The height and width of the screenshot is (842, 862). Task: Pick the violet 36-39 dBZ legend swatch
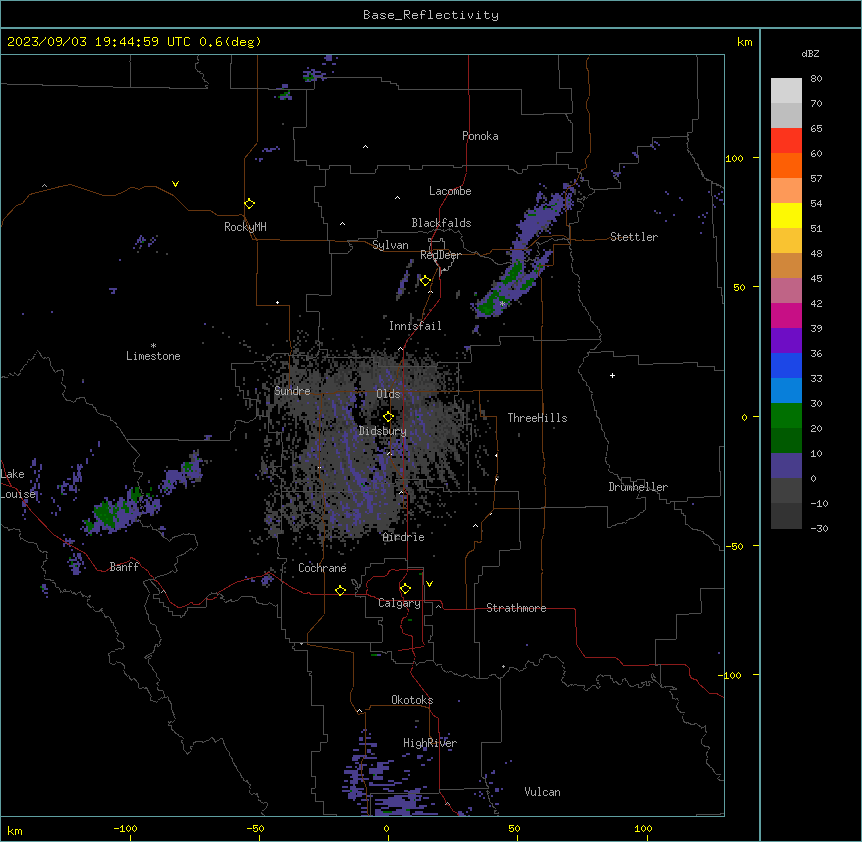click(786, 341)
